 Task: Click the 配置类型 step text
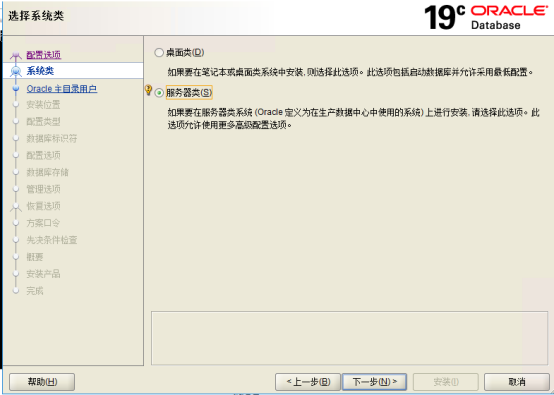(43, 122)
